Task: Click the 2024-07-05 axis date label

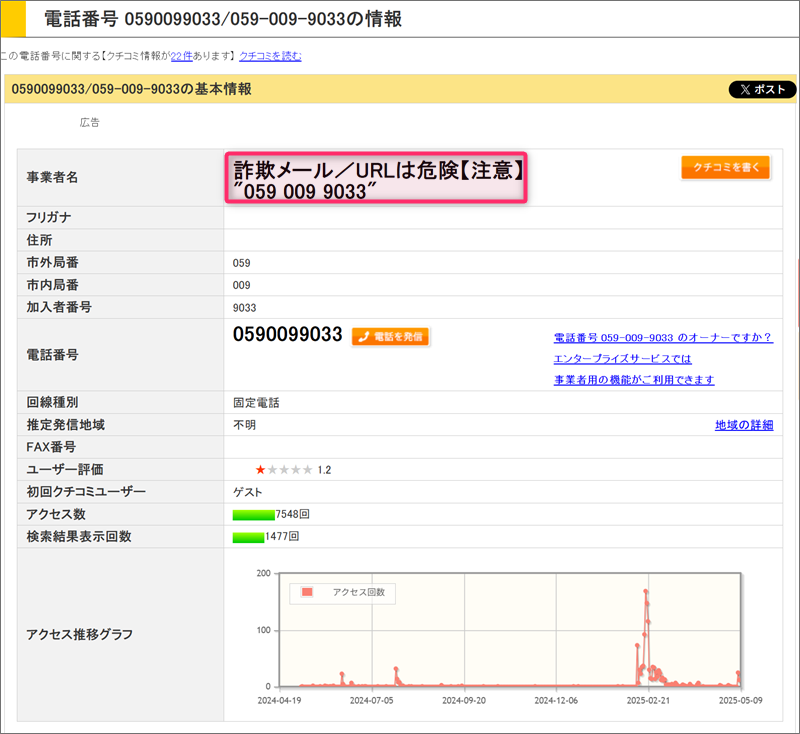Action: coord(371,701)
